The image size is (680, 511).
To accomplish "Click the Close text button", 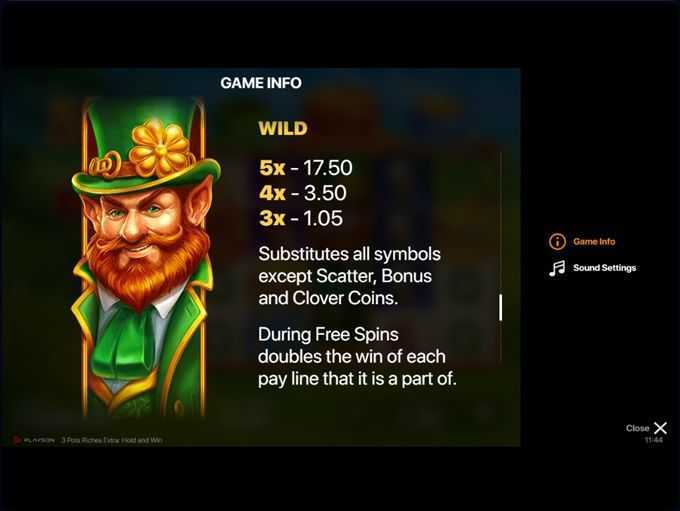I will 638,428.
